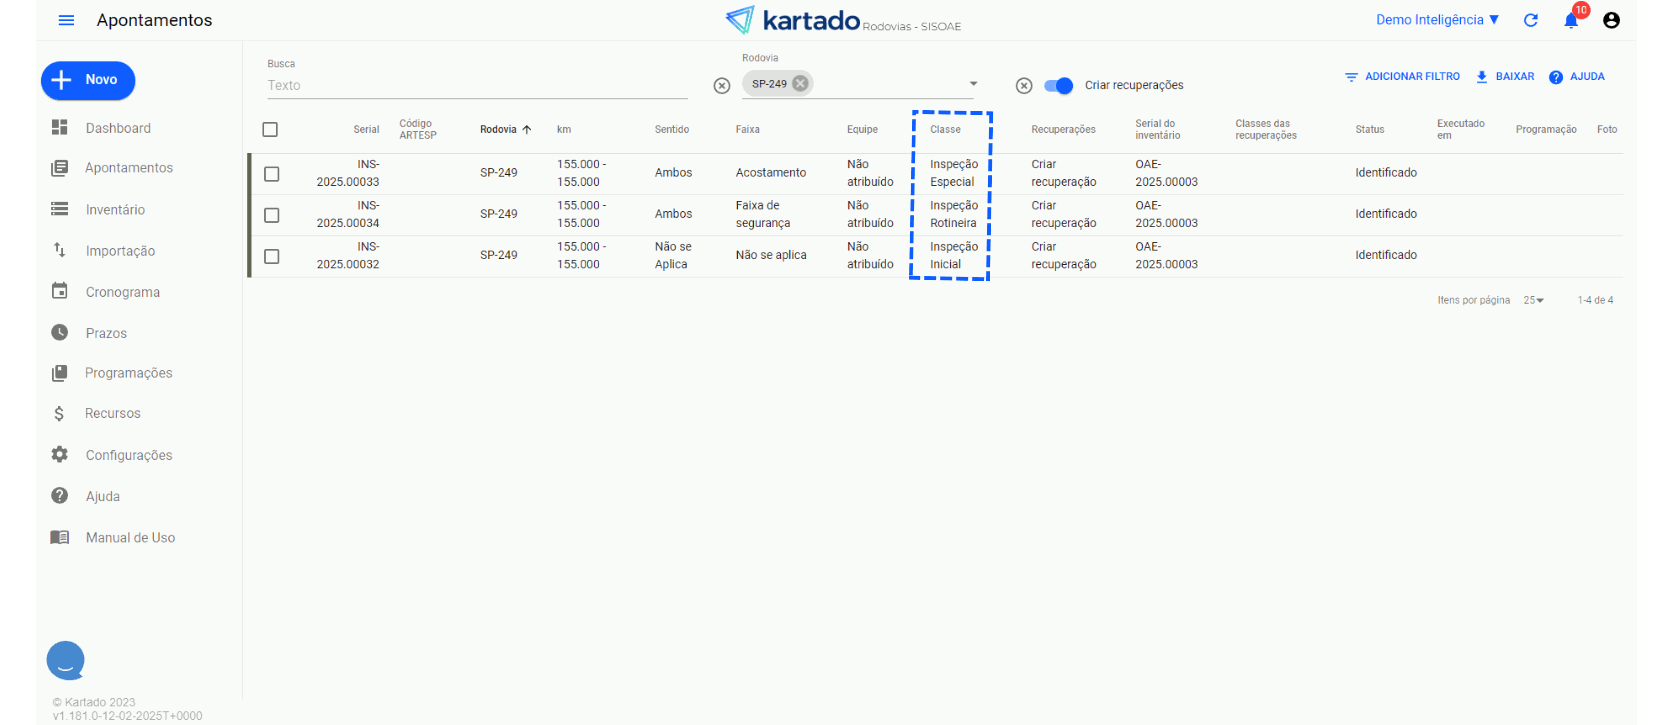Image resolution: width=1674 pixels, height=725 pixels.
Task: Remove the SP-249 chip filter
Action: pyautogui.click(x=800, y=84)
